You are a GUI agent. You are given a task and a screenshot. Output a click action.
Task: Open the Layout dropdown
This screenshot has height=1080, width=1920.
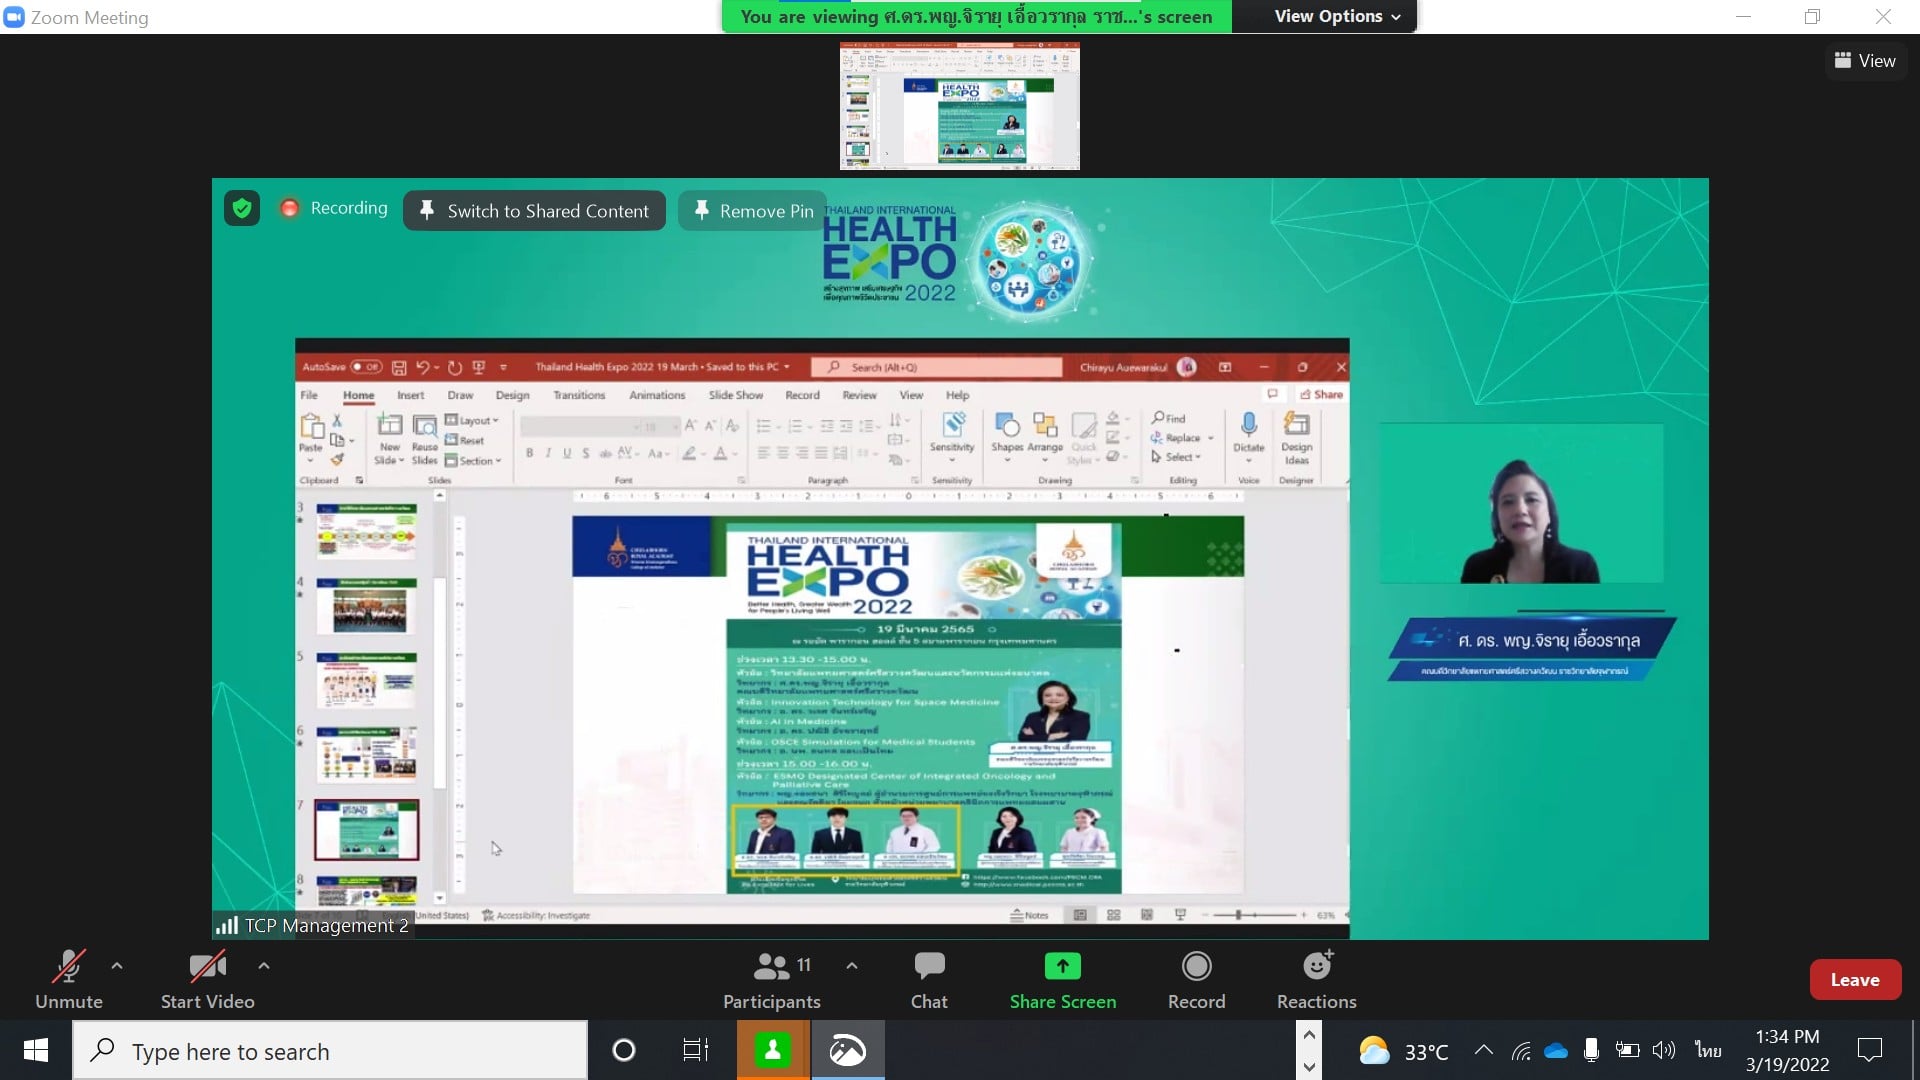(471, 420)
